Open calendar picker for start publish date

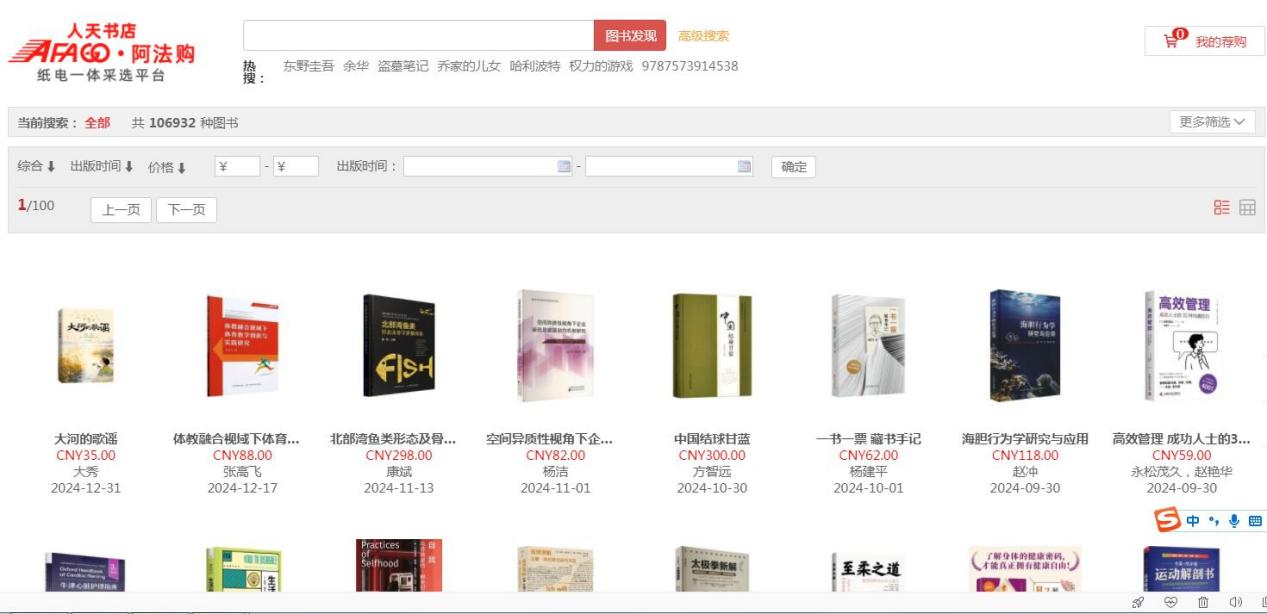563,166
